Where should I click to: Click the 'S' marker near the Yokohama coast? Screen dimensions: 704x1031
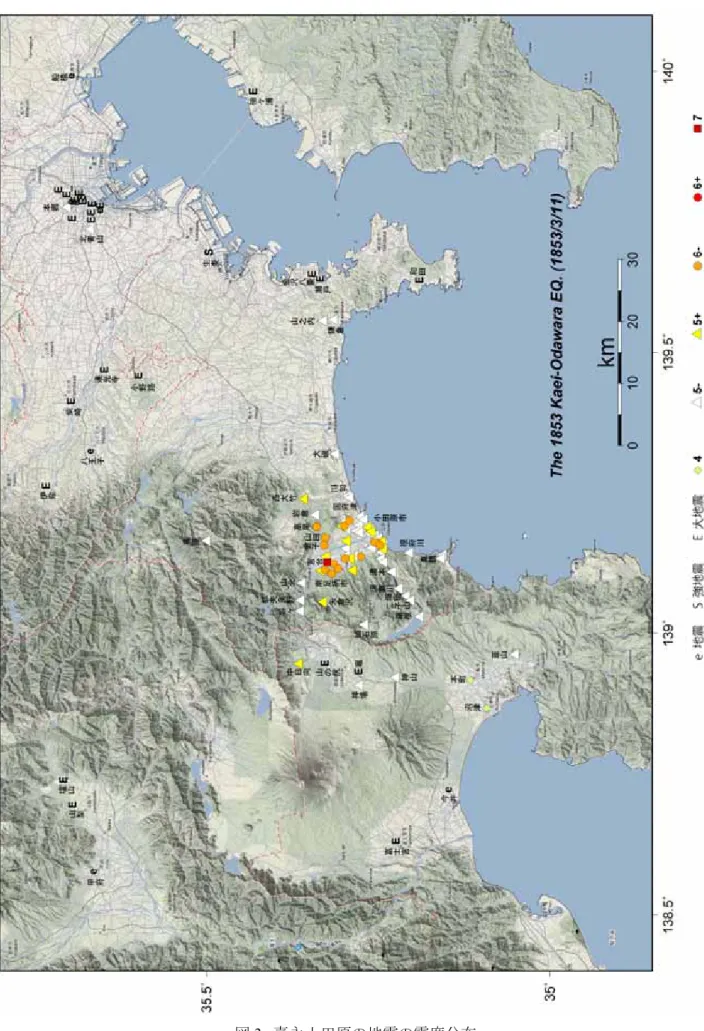point(208,251)
